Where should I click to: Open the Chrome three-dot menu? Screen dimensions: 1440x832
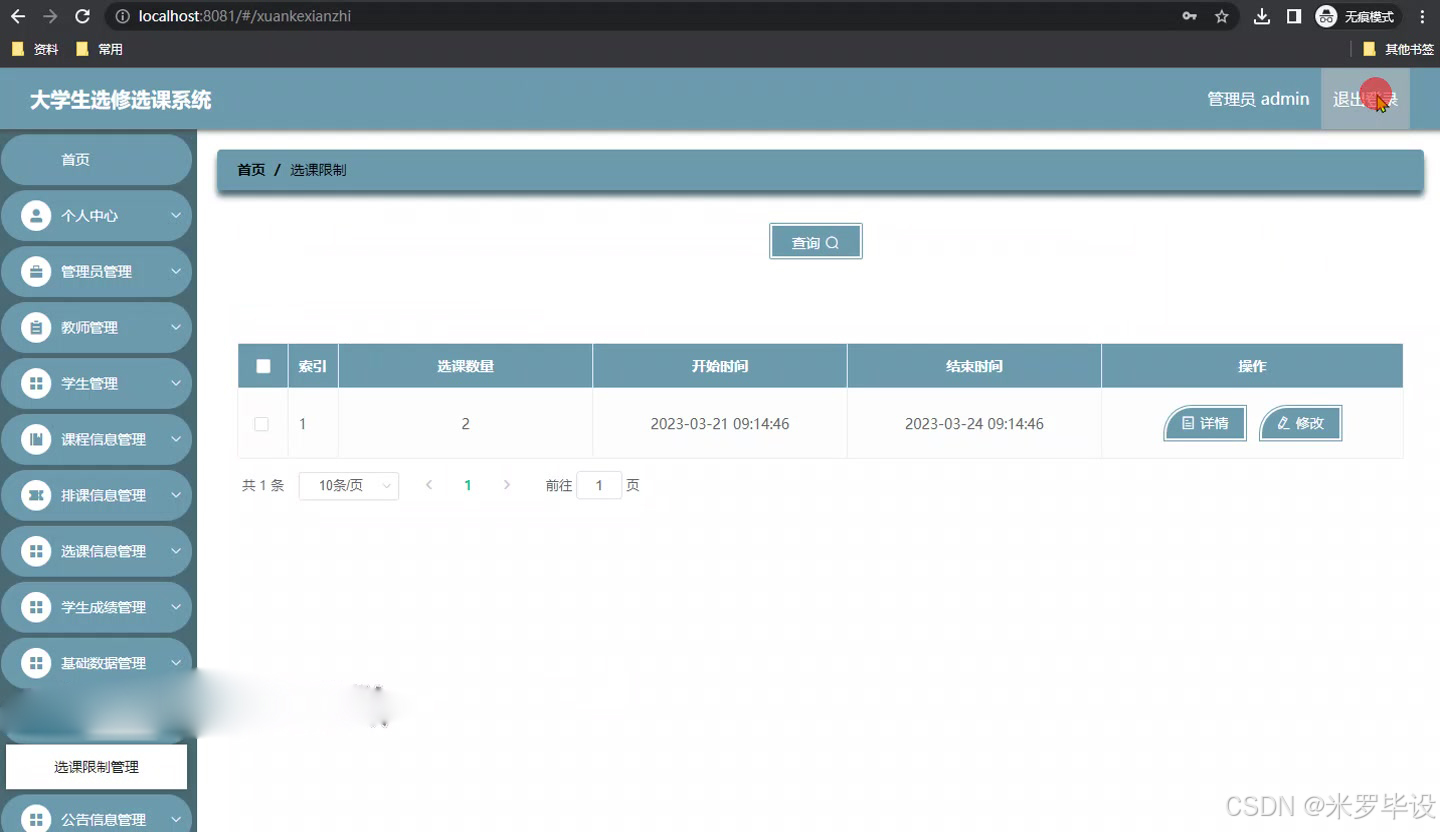[x=1422, y=16]
